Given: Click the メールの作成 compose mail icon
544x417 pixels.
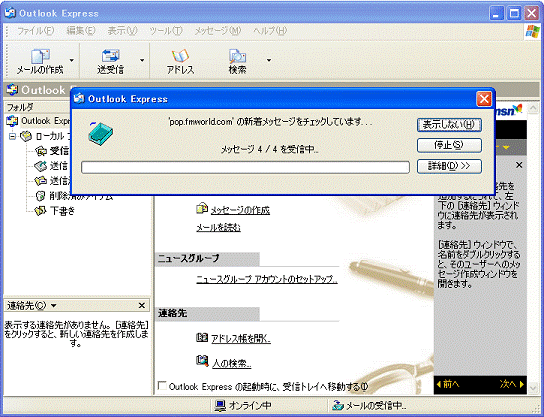Looking at the screenshot, I should (x=40, y=56).
